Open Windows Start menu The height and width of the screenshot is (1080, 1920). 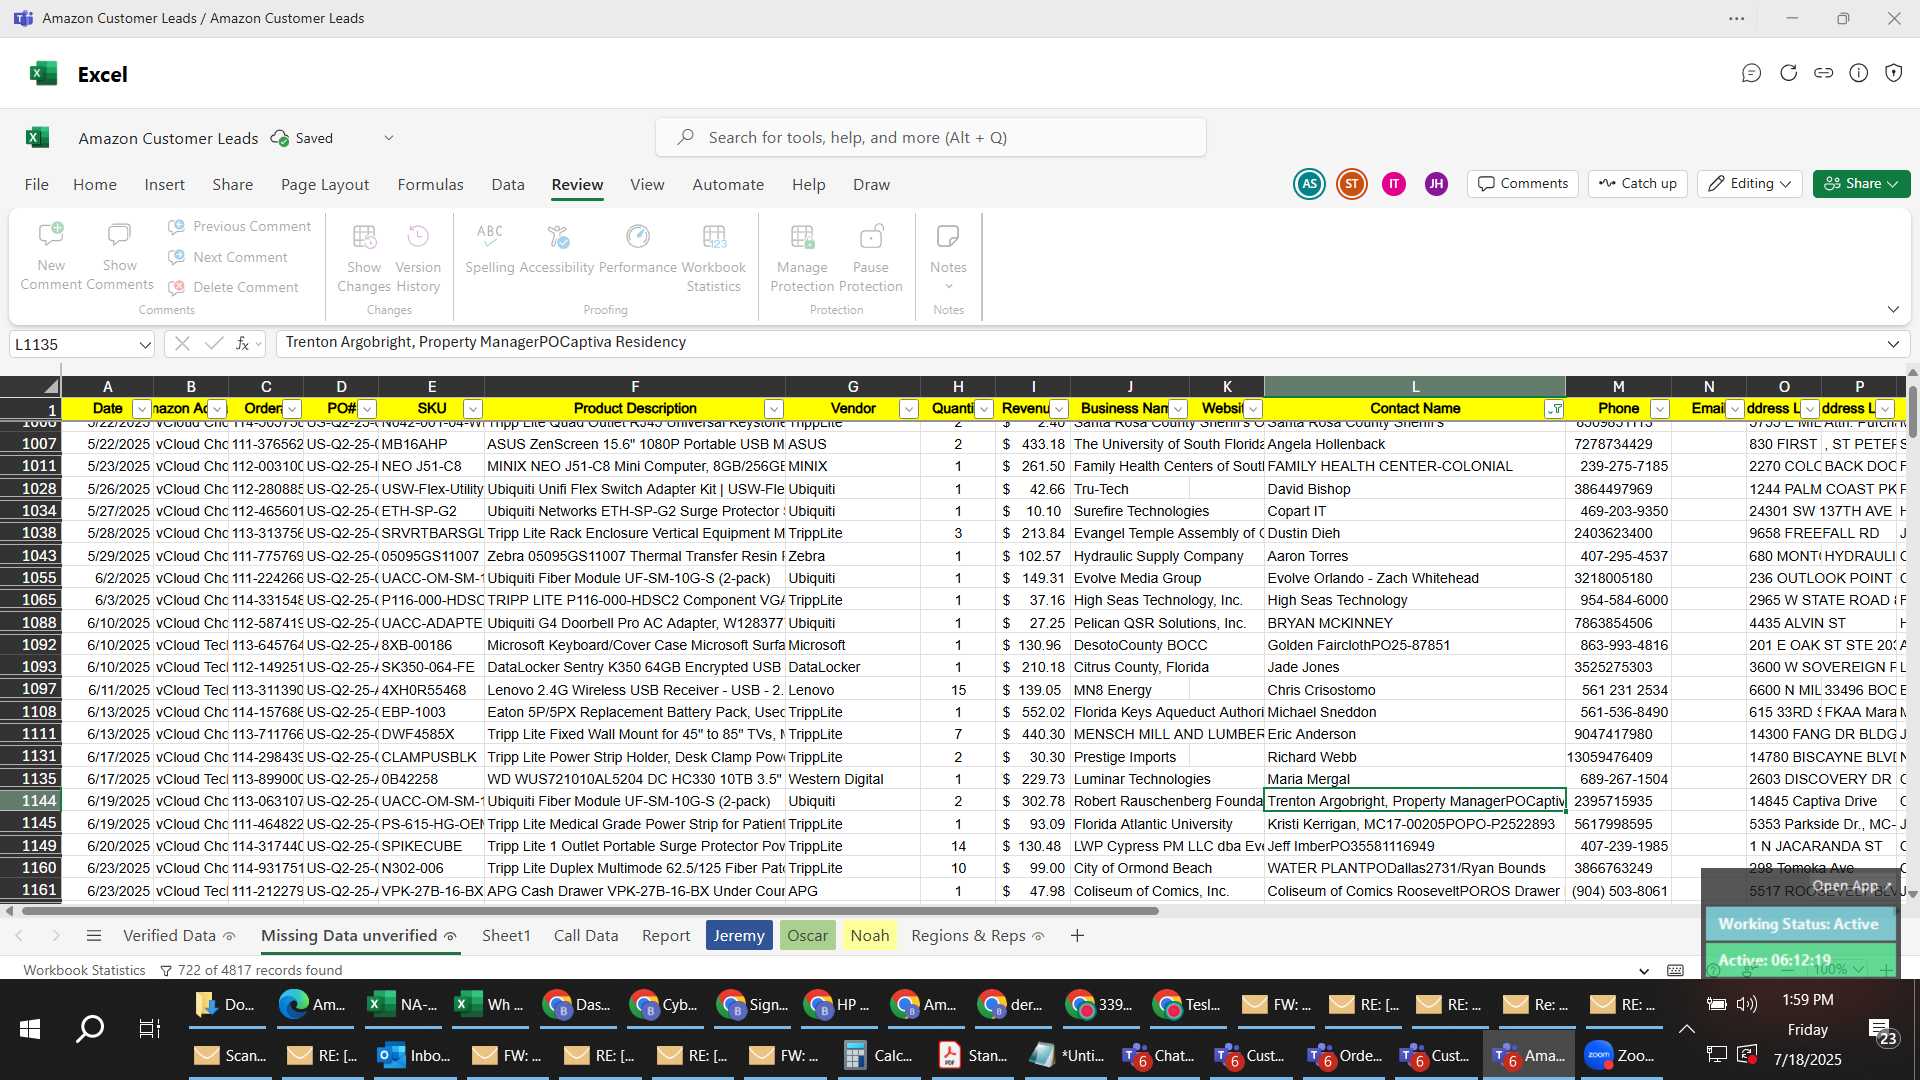[x=29, y=1029]
